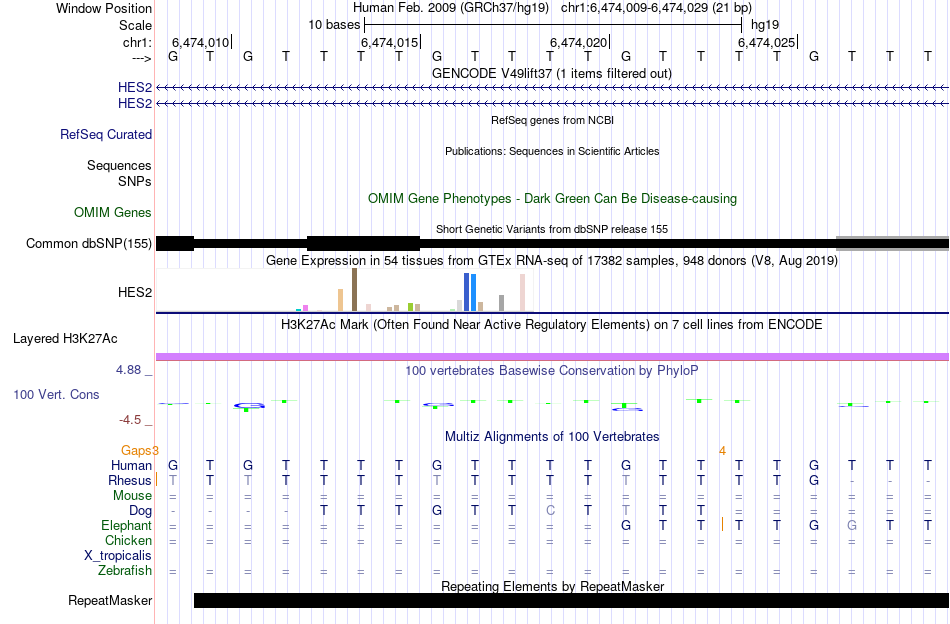
Task: Click the hg19 text beside the scale bar
Action: pyautogui.click(x=765, y=25)
